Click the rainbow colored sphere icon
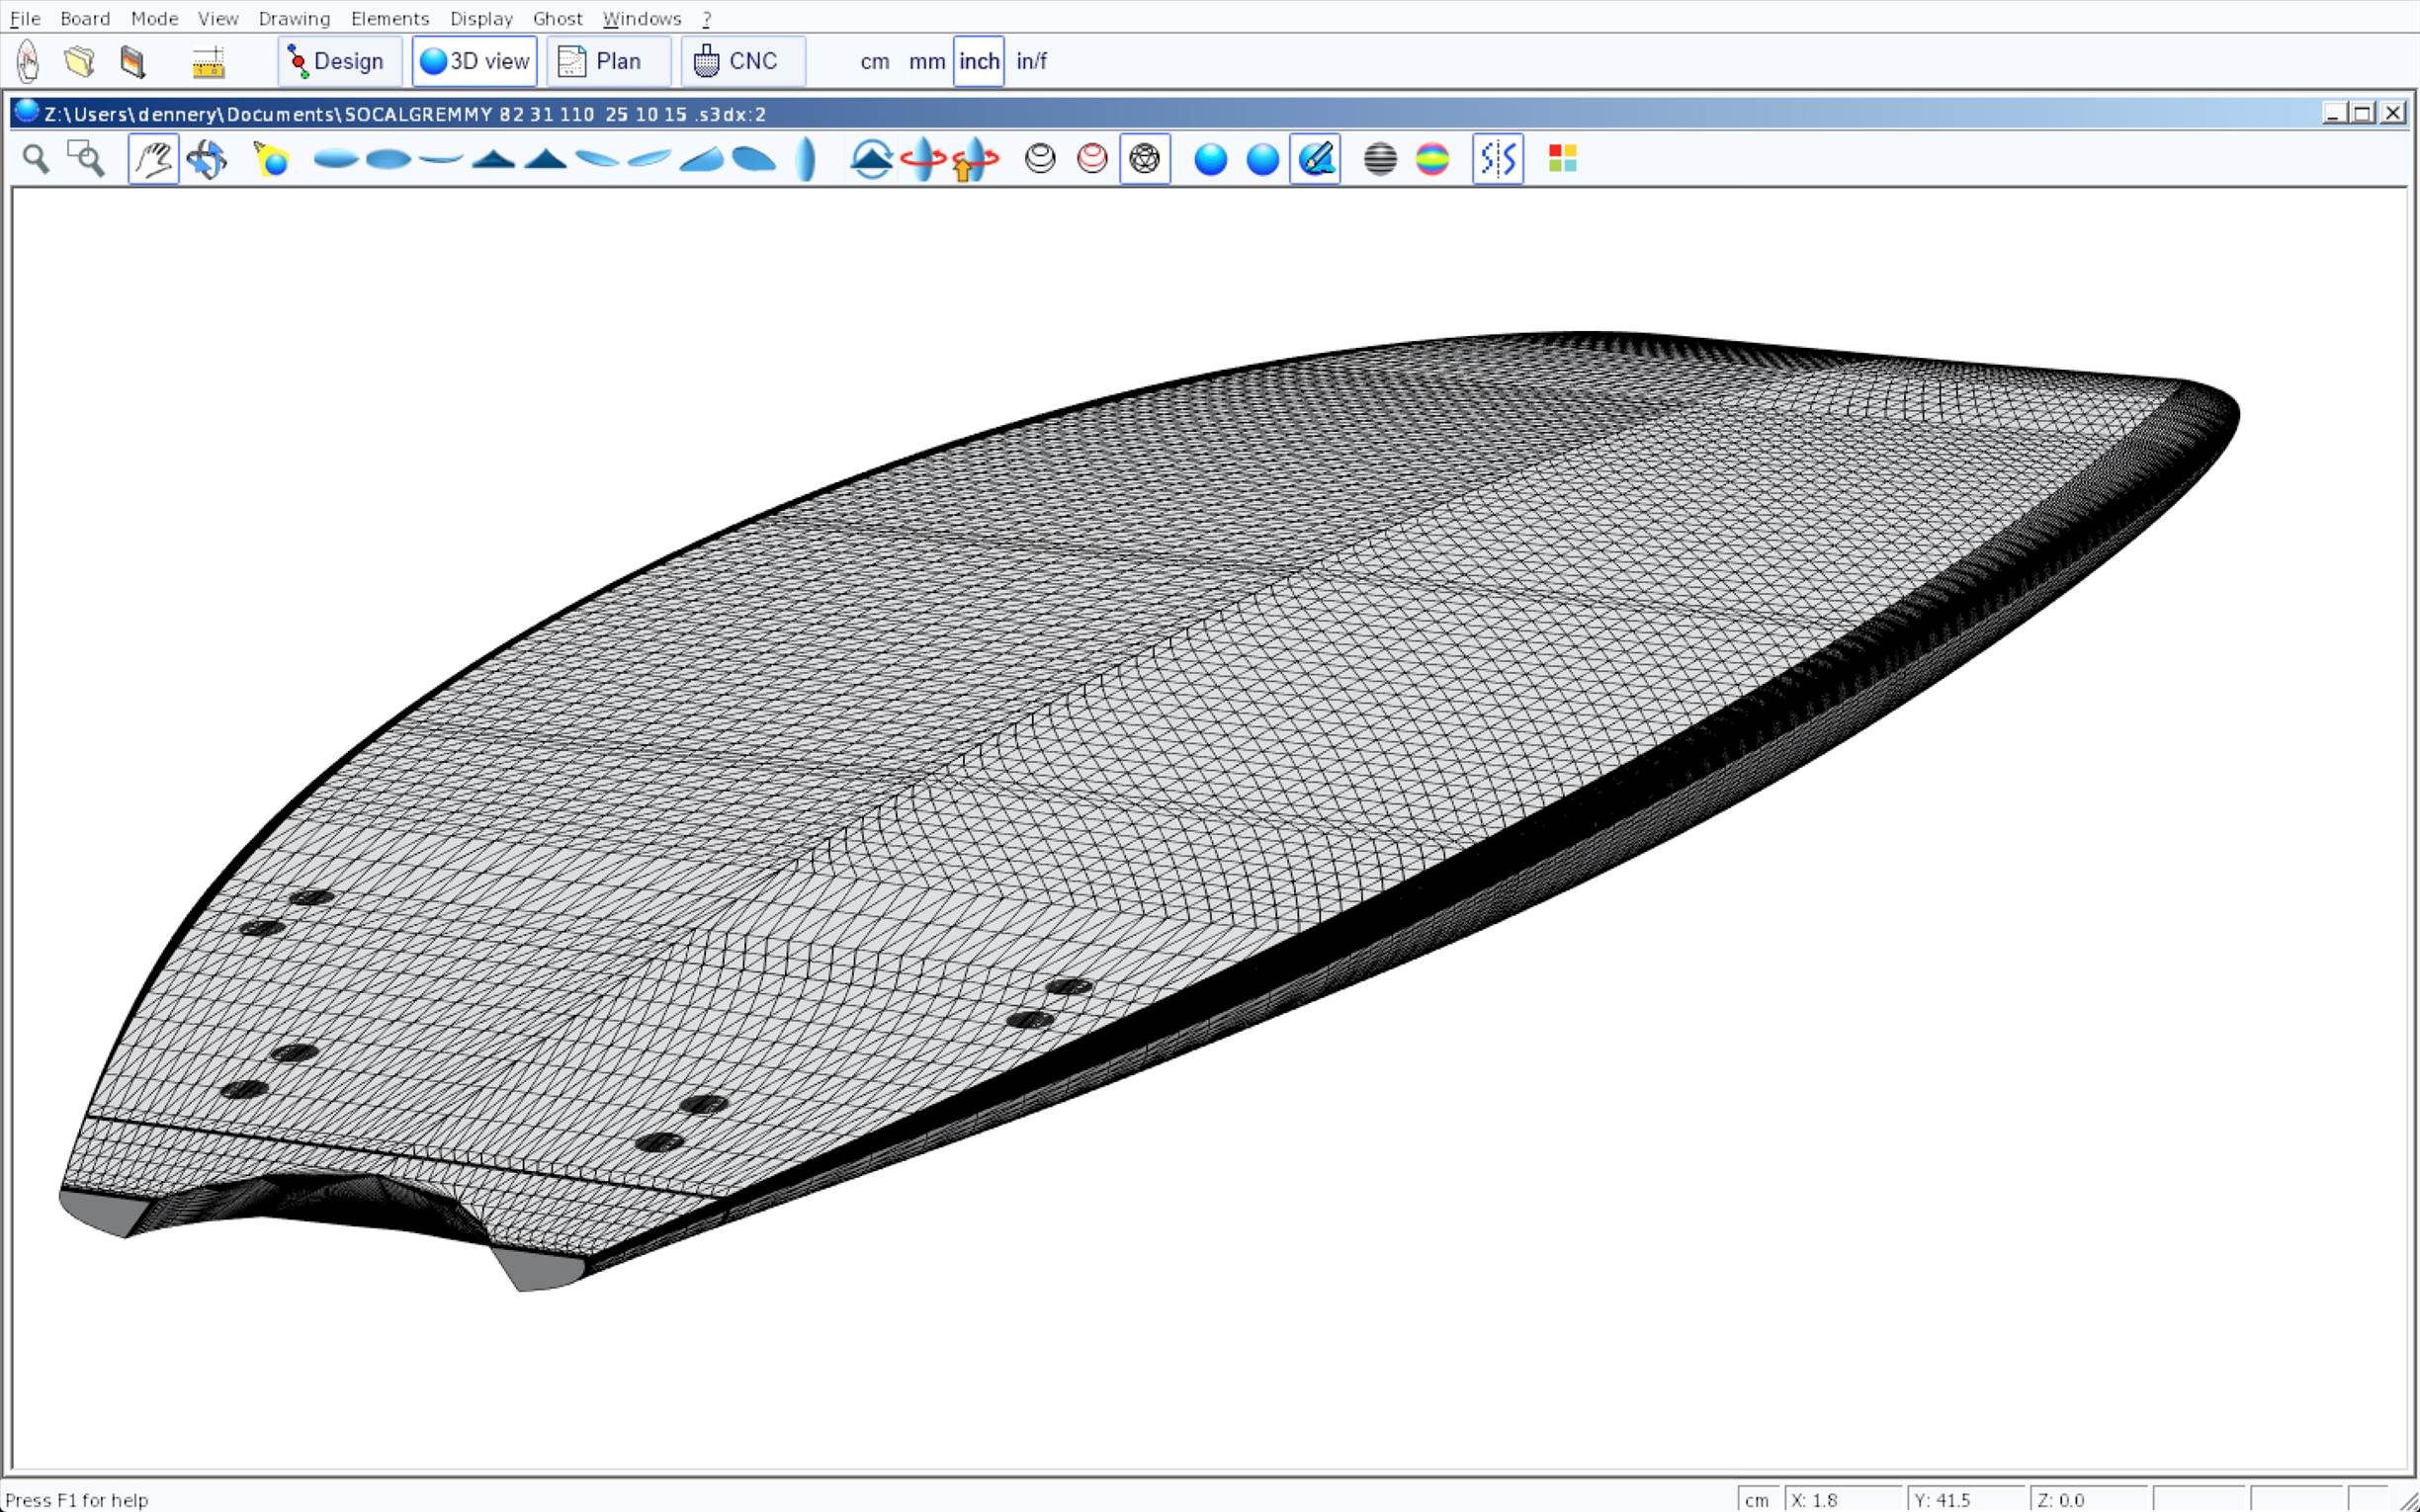Viewport: 2420px width, 1512px height. pos(1432,159)
